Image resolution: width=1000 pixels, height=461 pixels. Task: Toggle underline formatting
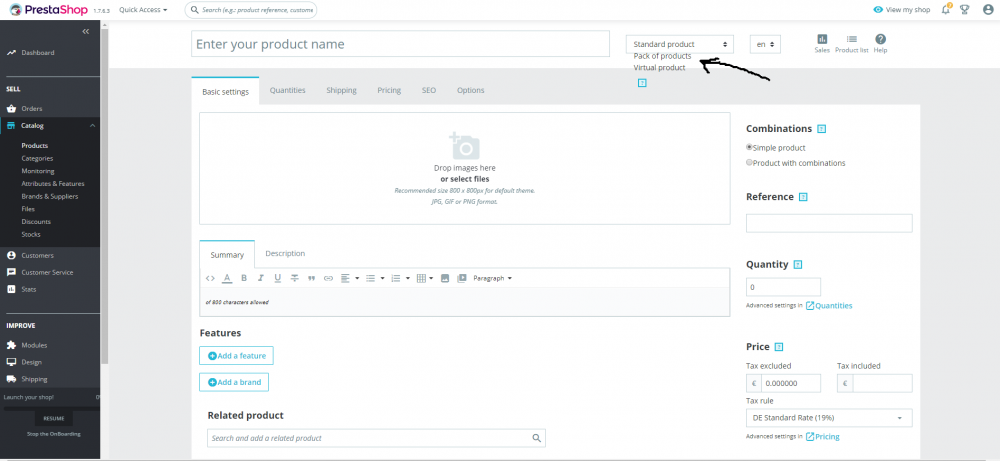[277, 278]
